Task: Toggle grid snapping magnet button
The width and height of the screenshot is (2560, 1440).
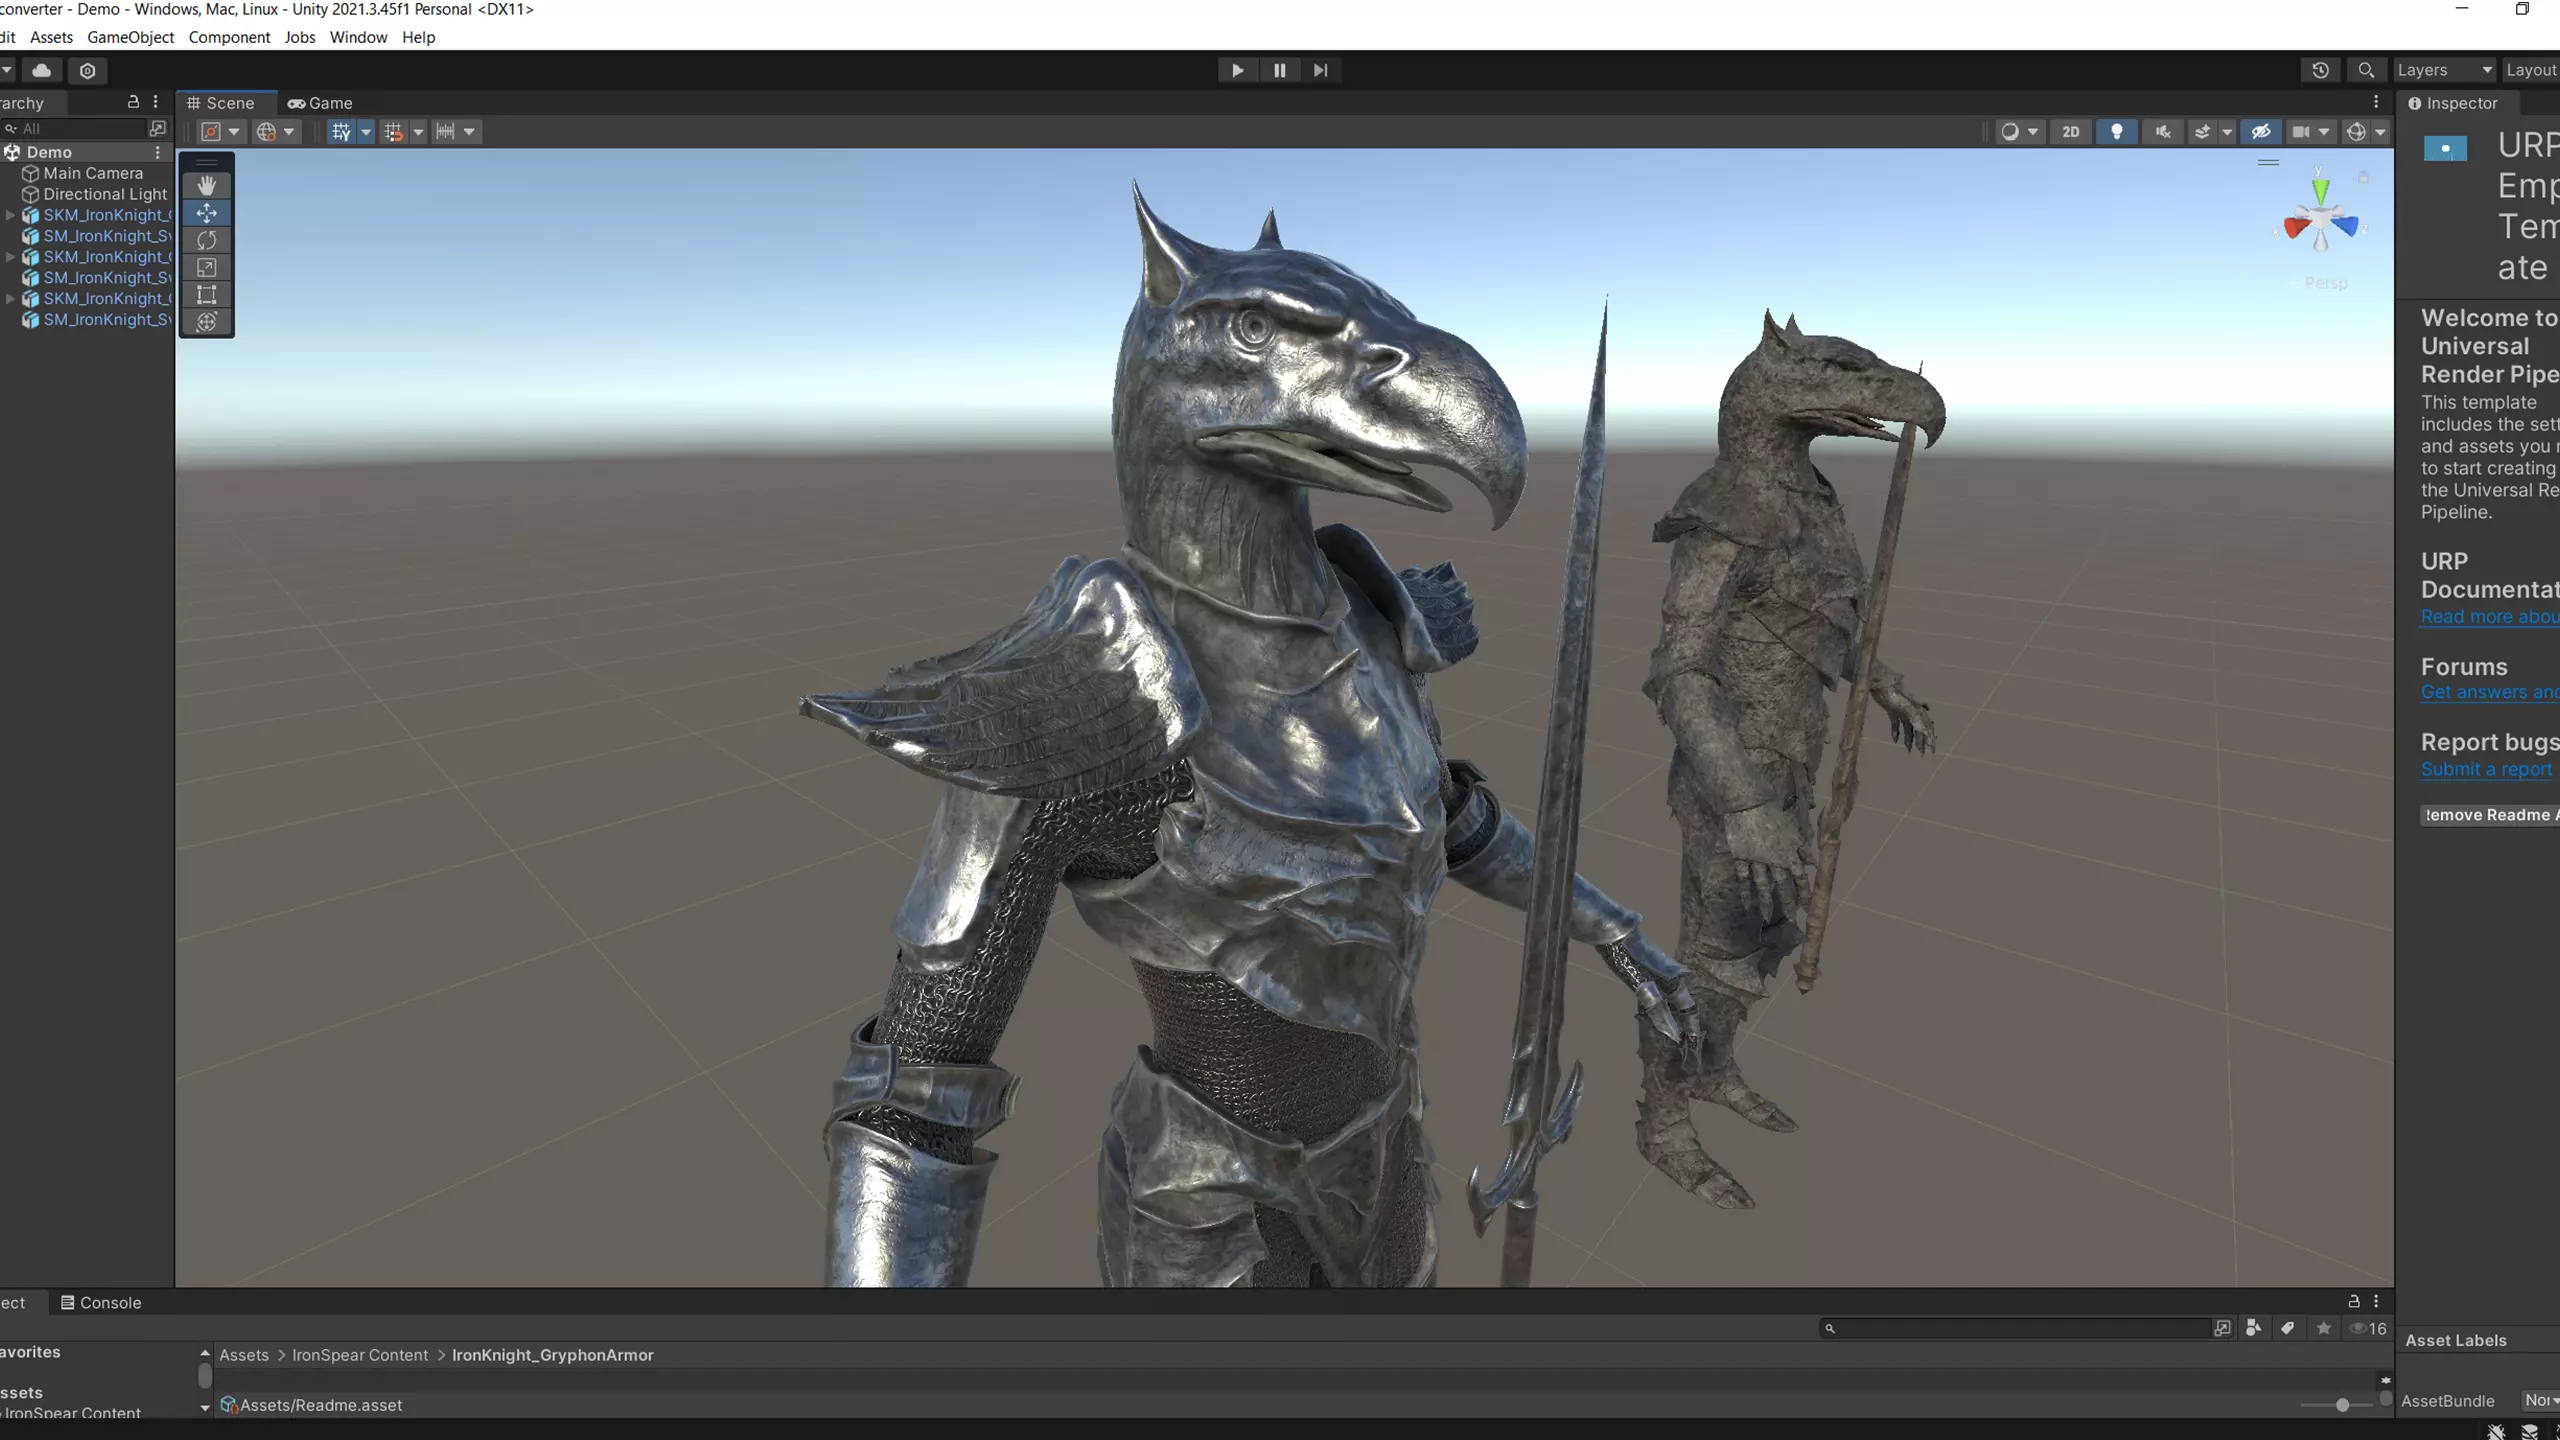Action: 393,132
